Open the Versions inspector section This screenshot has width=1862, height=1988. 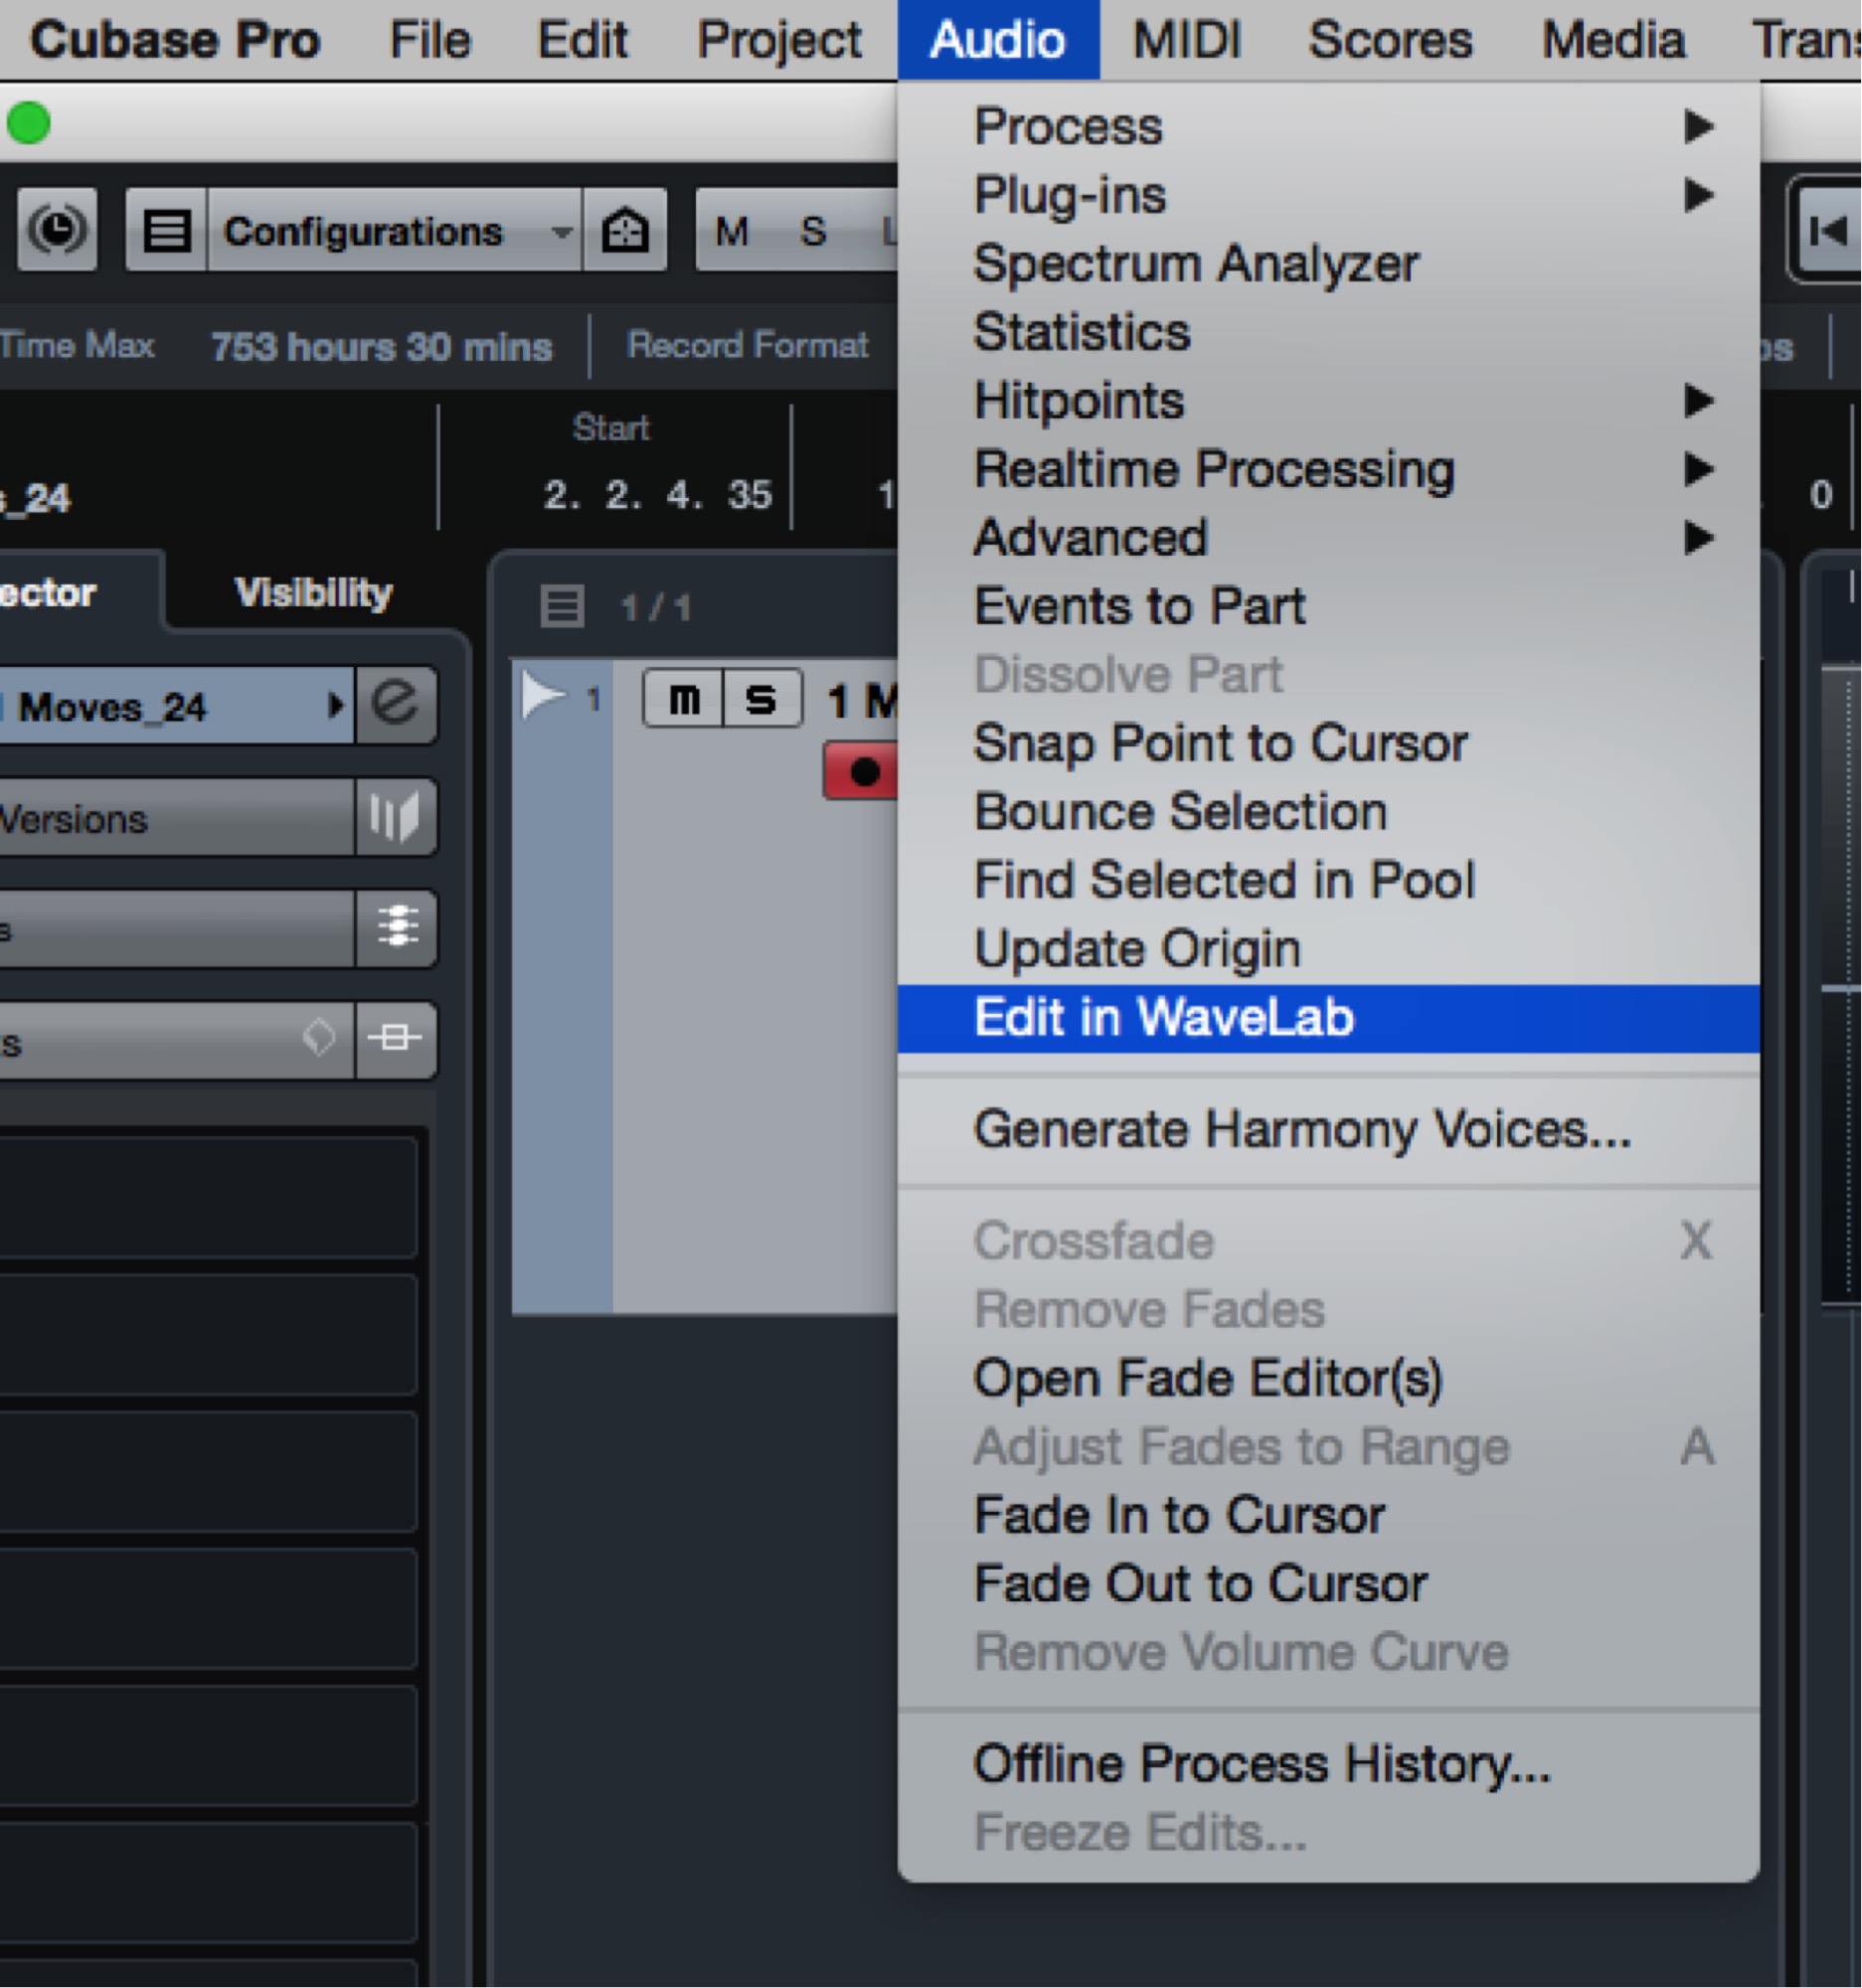coord(176,819)
